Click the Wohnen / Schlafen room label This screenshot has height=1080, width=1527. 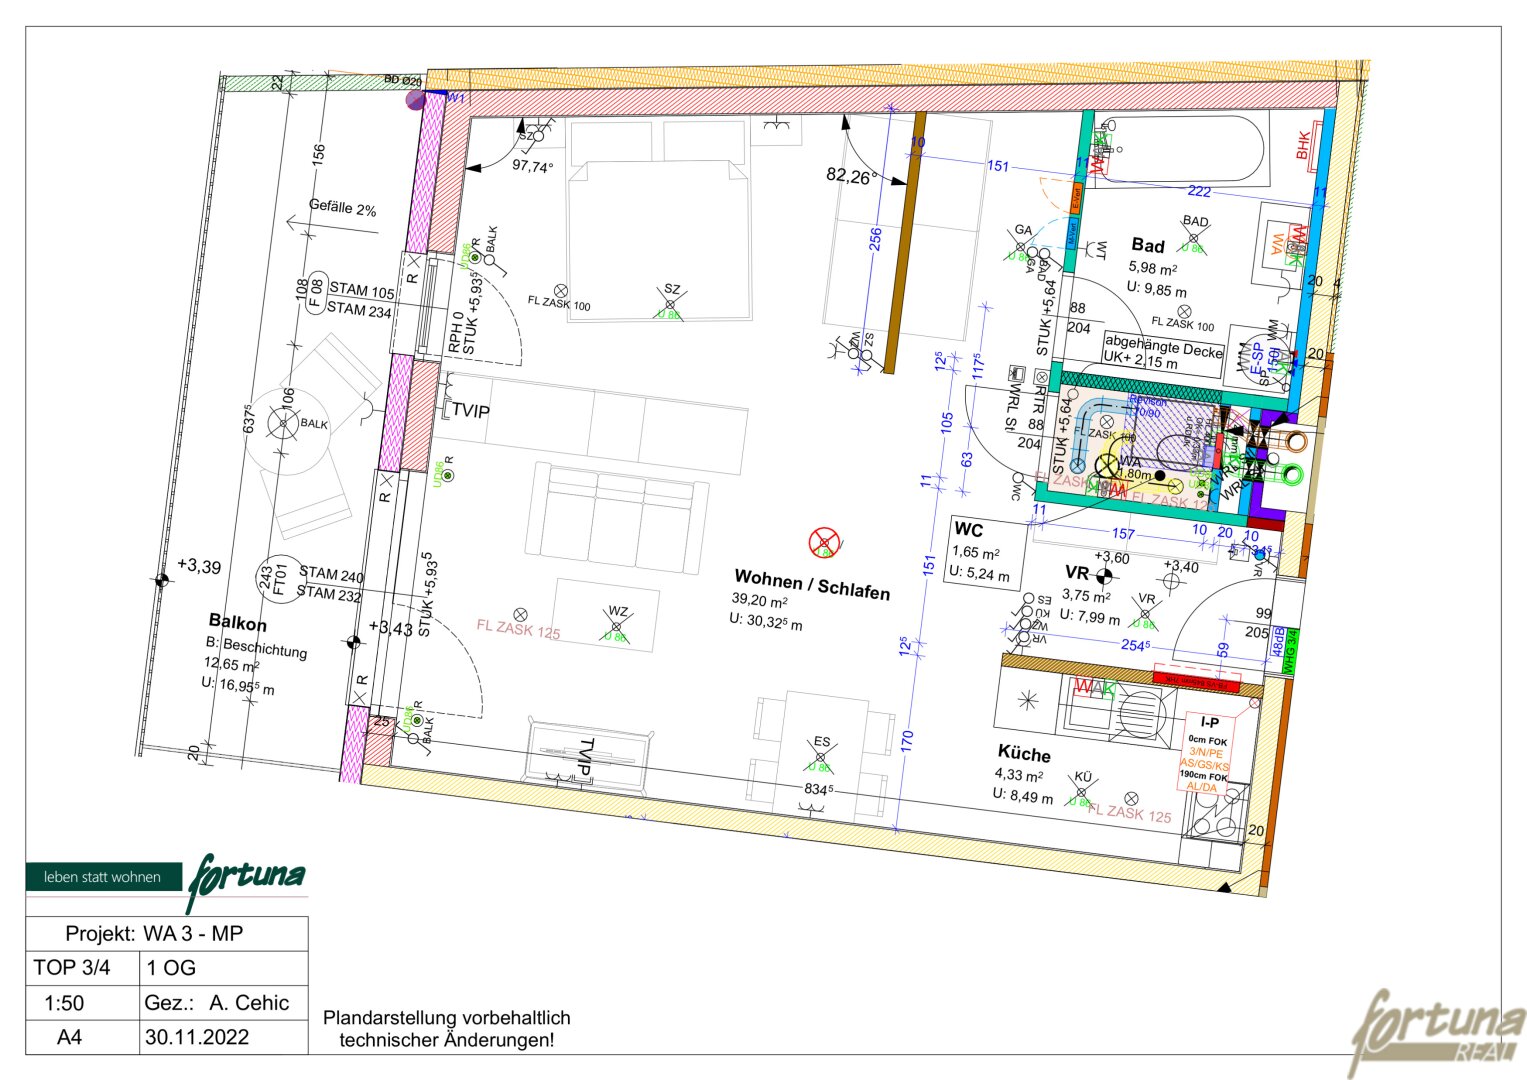[x=811, y=584]
